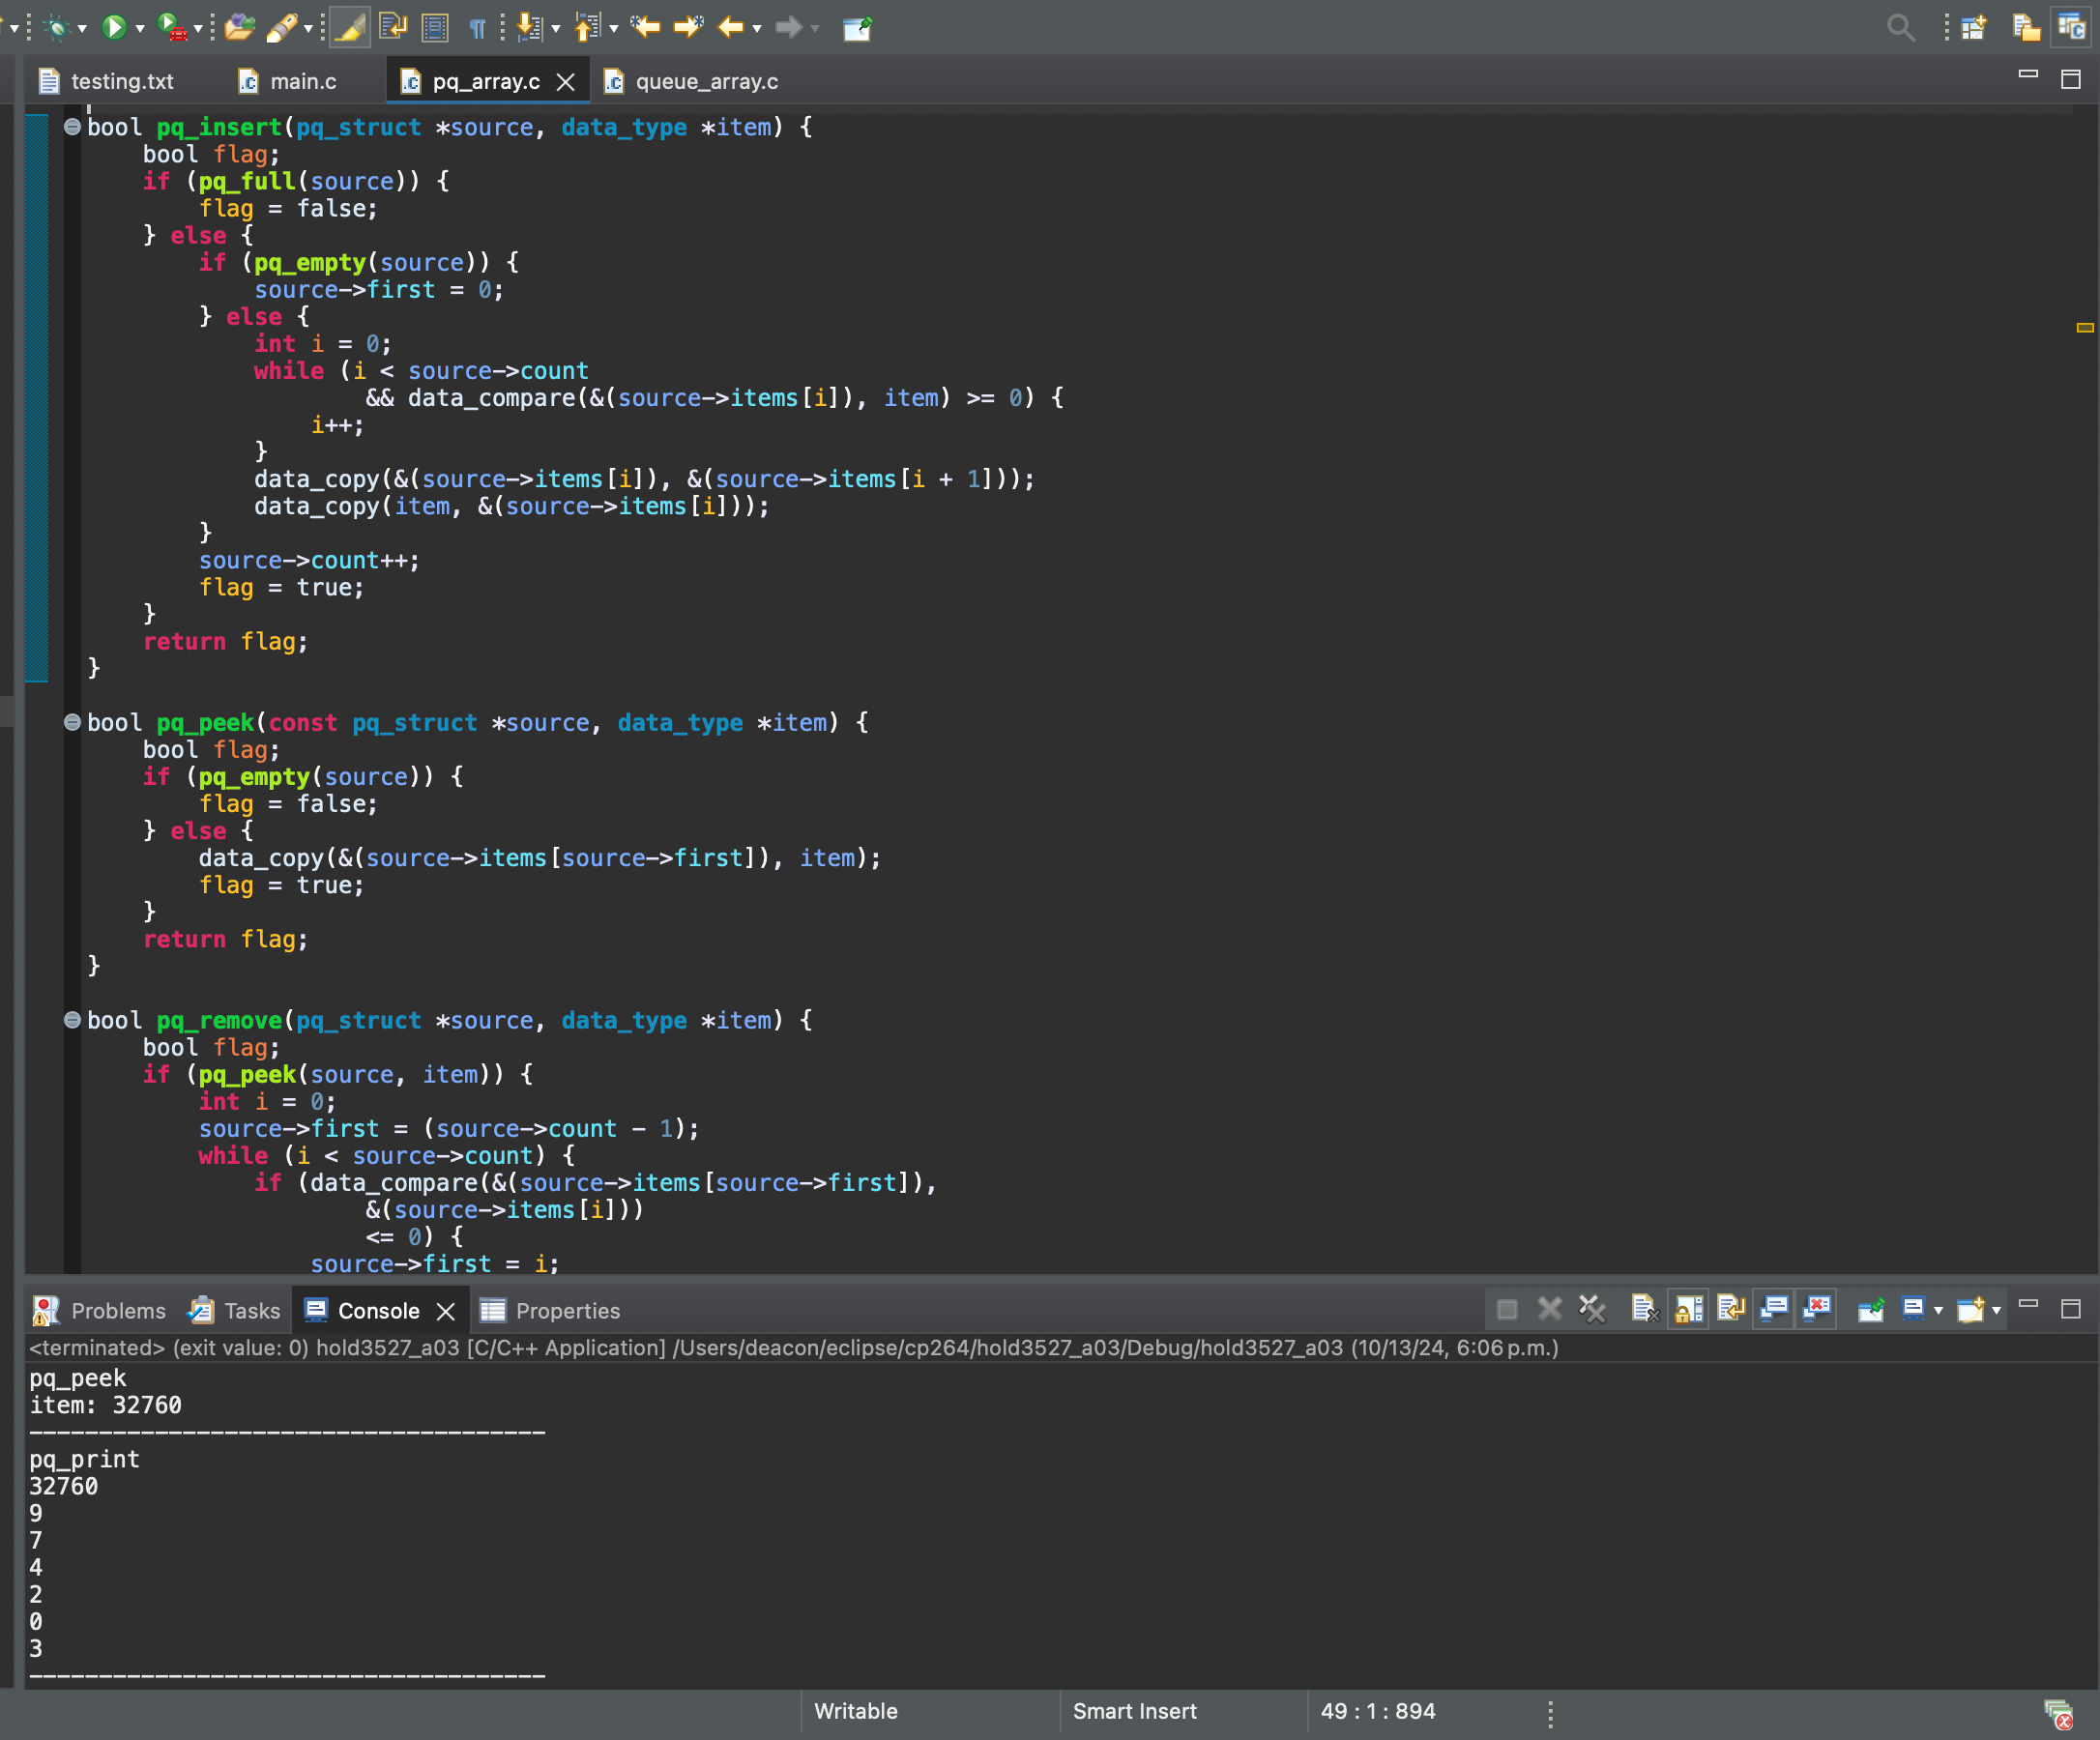Clear the Console output
The width and height of the screenshot is (2100, 1740).
tap(1644, 1309)
